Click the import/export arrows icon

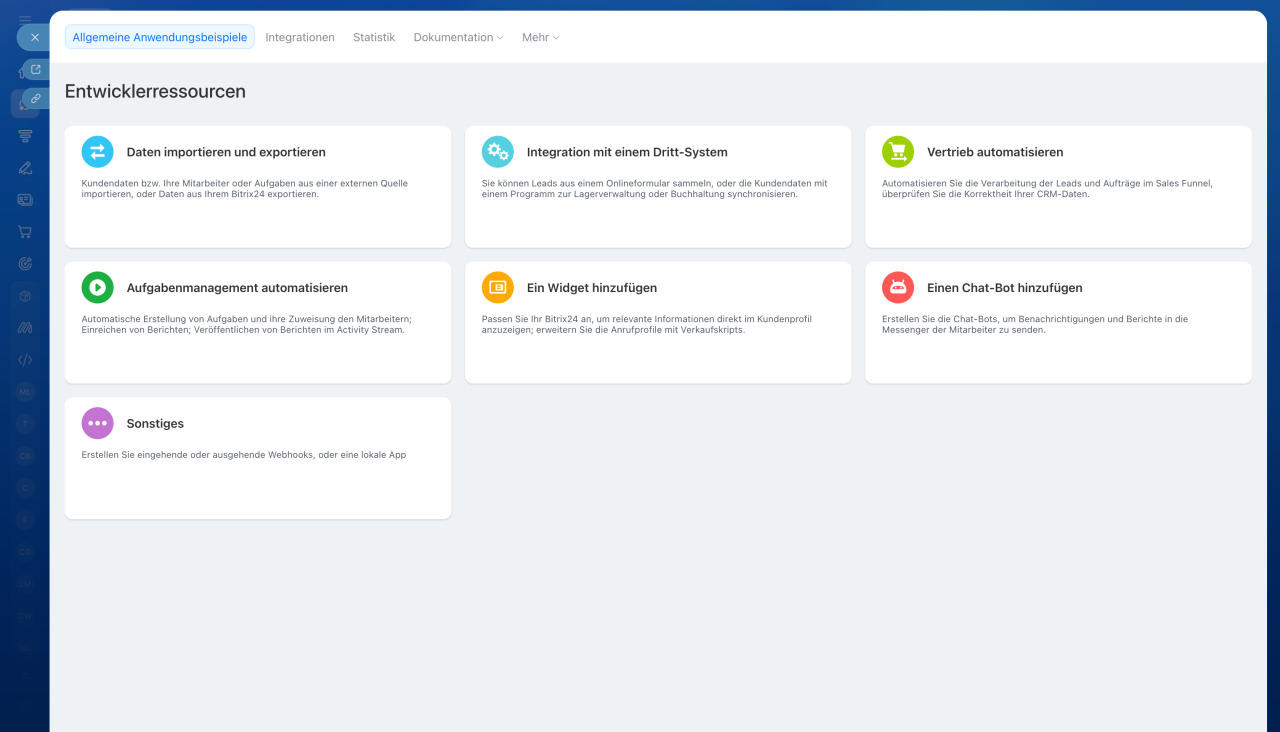pos(97,152)
